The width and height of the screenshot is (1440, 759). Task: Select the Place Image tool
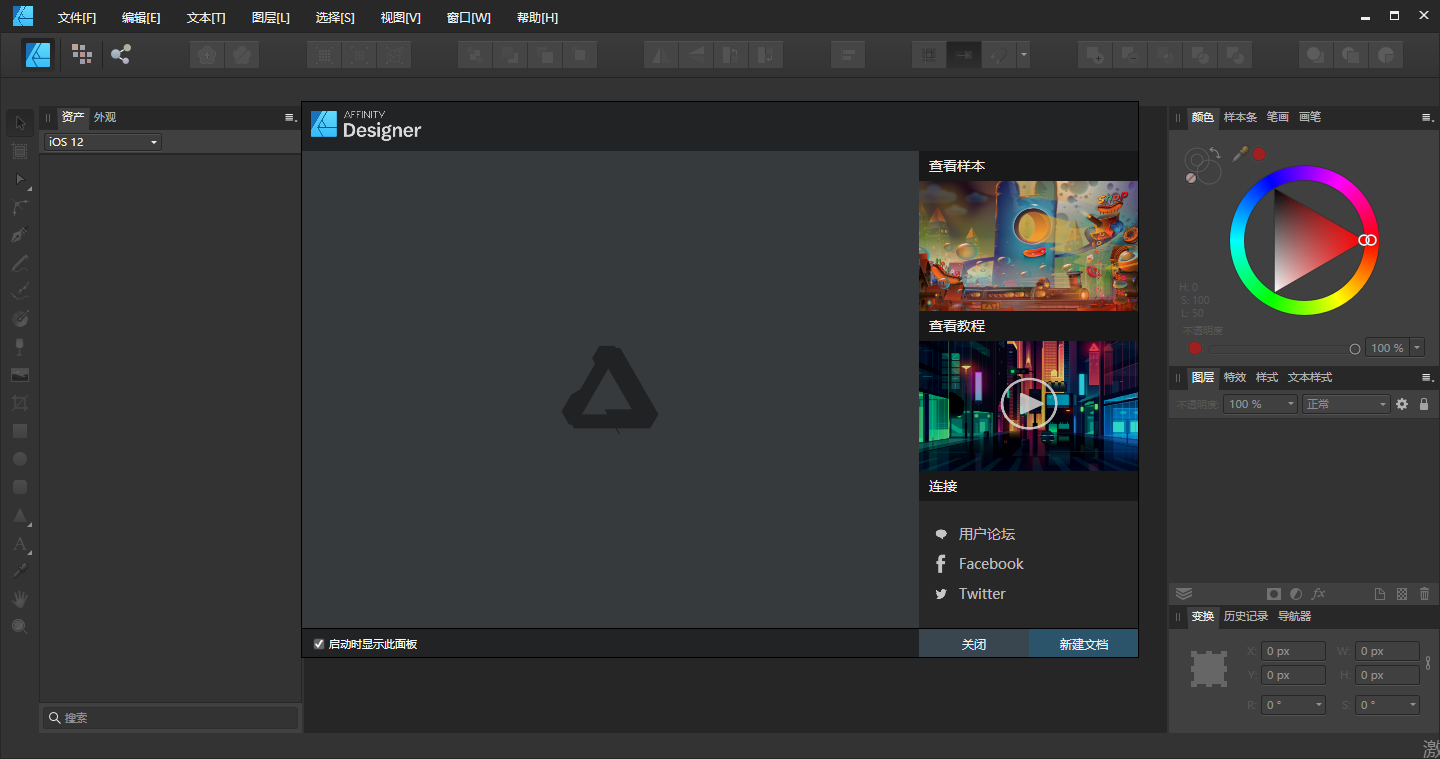pos(19,375)
